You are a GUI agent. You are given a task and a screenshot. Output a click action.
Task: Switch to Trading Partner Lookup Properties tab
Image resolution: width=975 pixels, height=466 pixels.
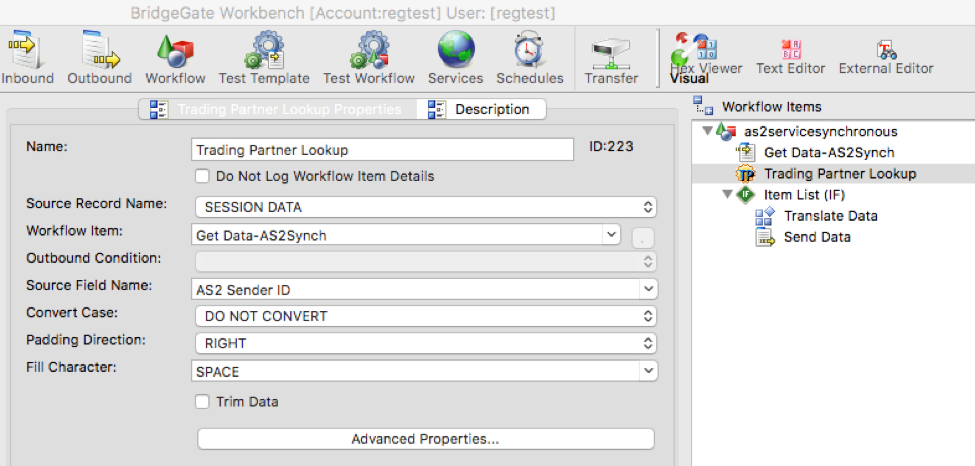coord(277,110)
